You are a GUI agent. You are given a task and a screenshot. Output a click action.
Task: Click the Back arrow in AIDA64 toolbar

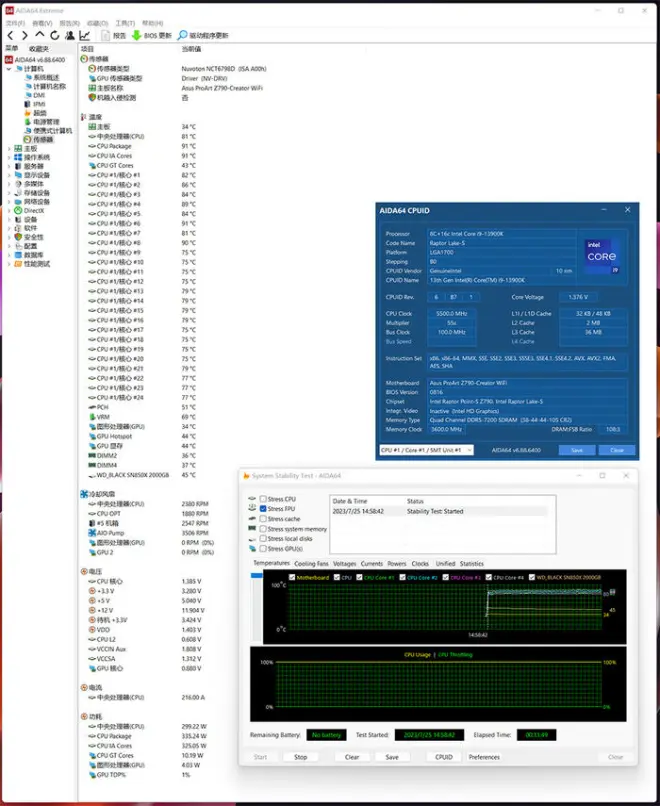pos(11,35)
